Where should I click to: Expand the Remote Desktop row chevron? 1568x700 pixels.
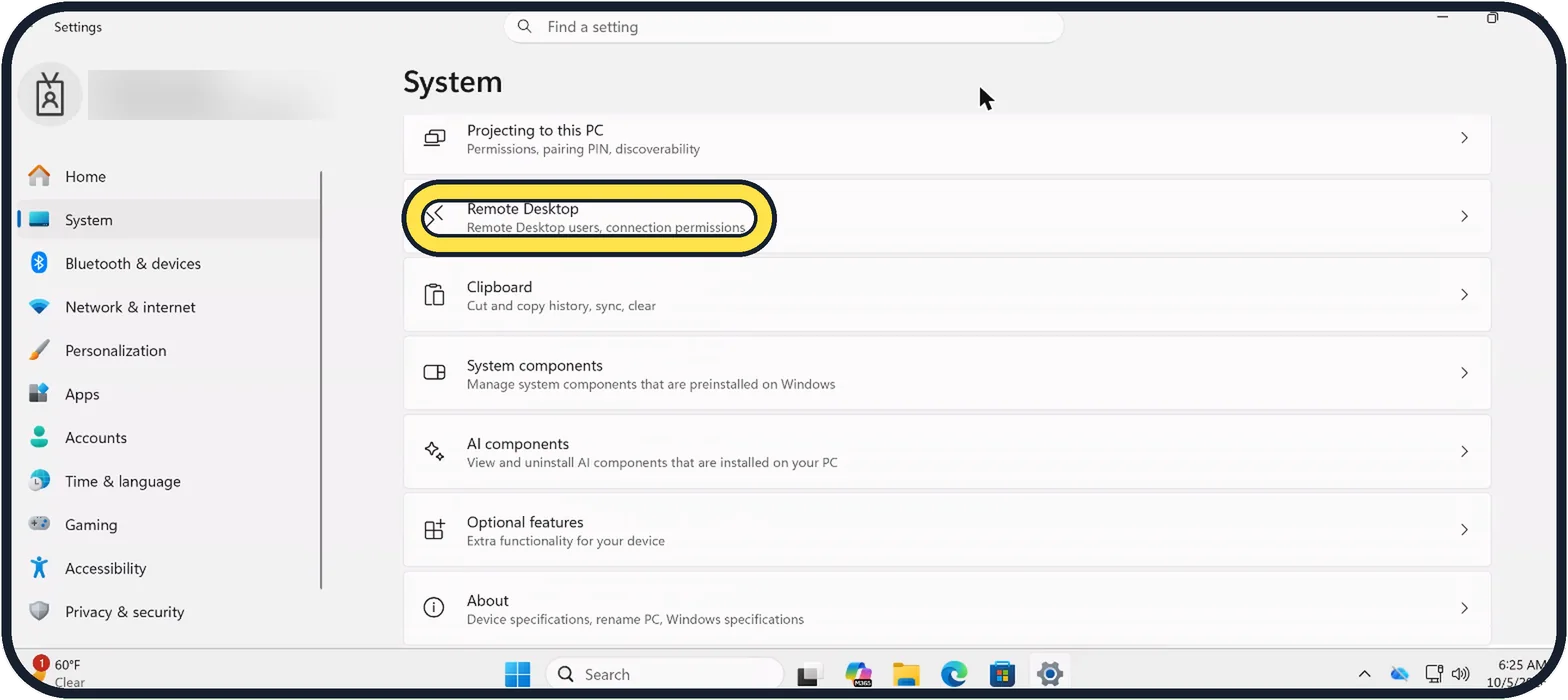click(x=1464, y=216)
